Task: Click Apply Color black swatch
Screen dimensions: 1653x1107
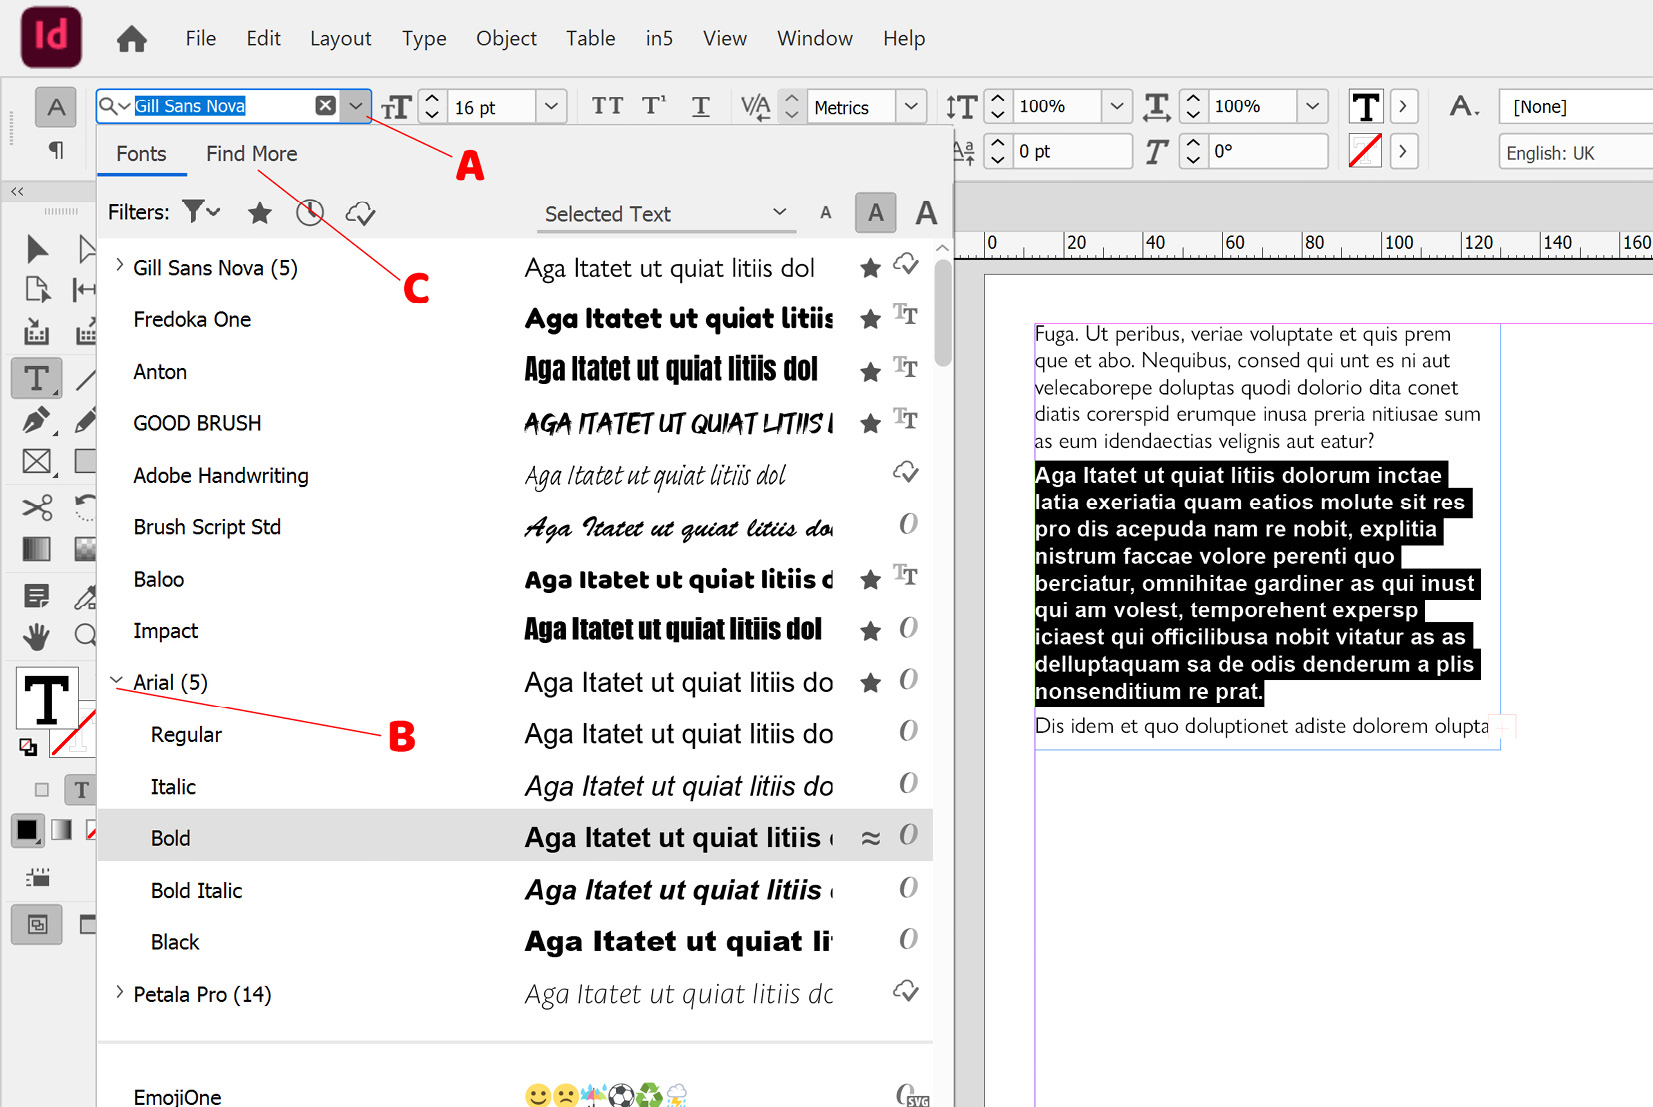Action: coord(27,830)
